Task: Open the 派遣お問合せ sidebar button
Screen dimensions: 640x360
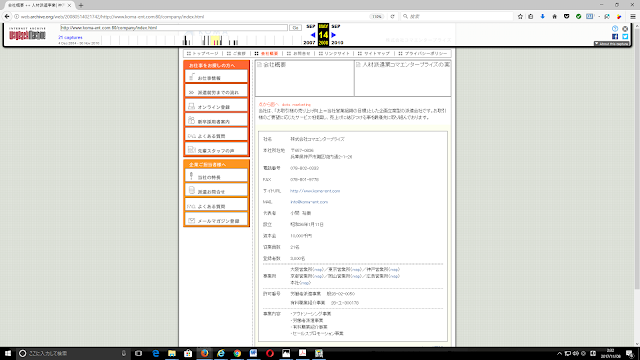Action: coord(216,191)
